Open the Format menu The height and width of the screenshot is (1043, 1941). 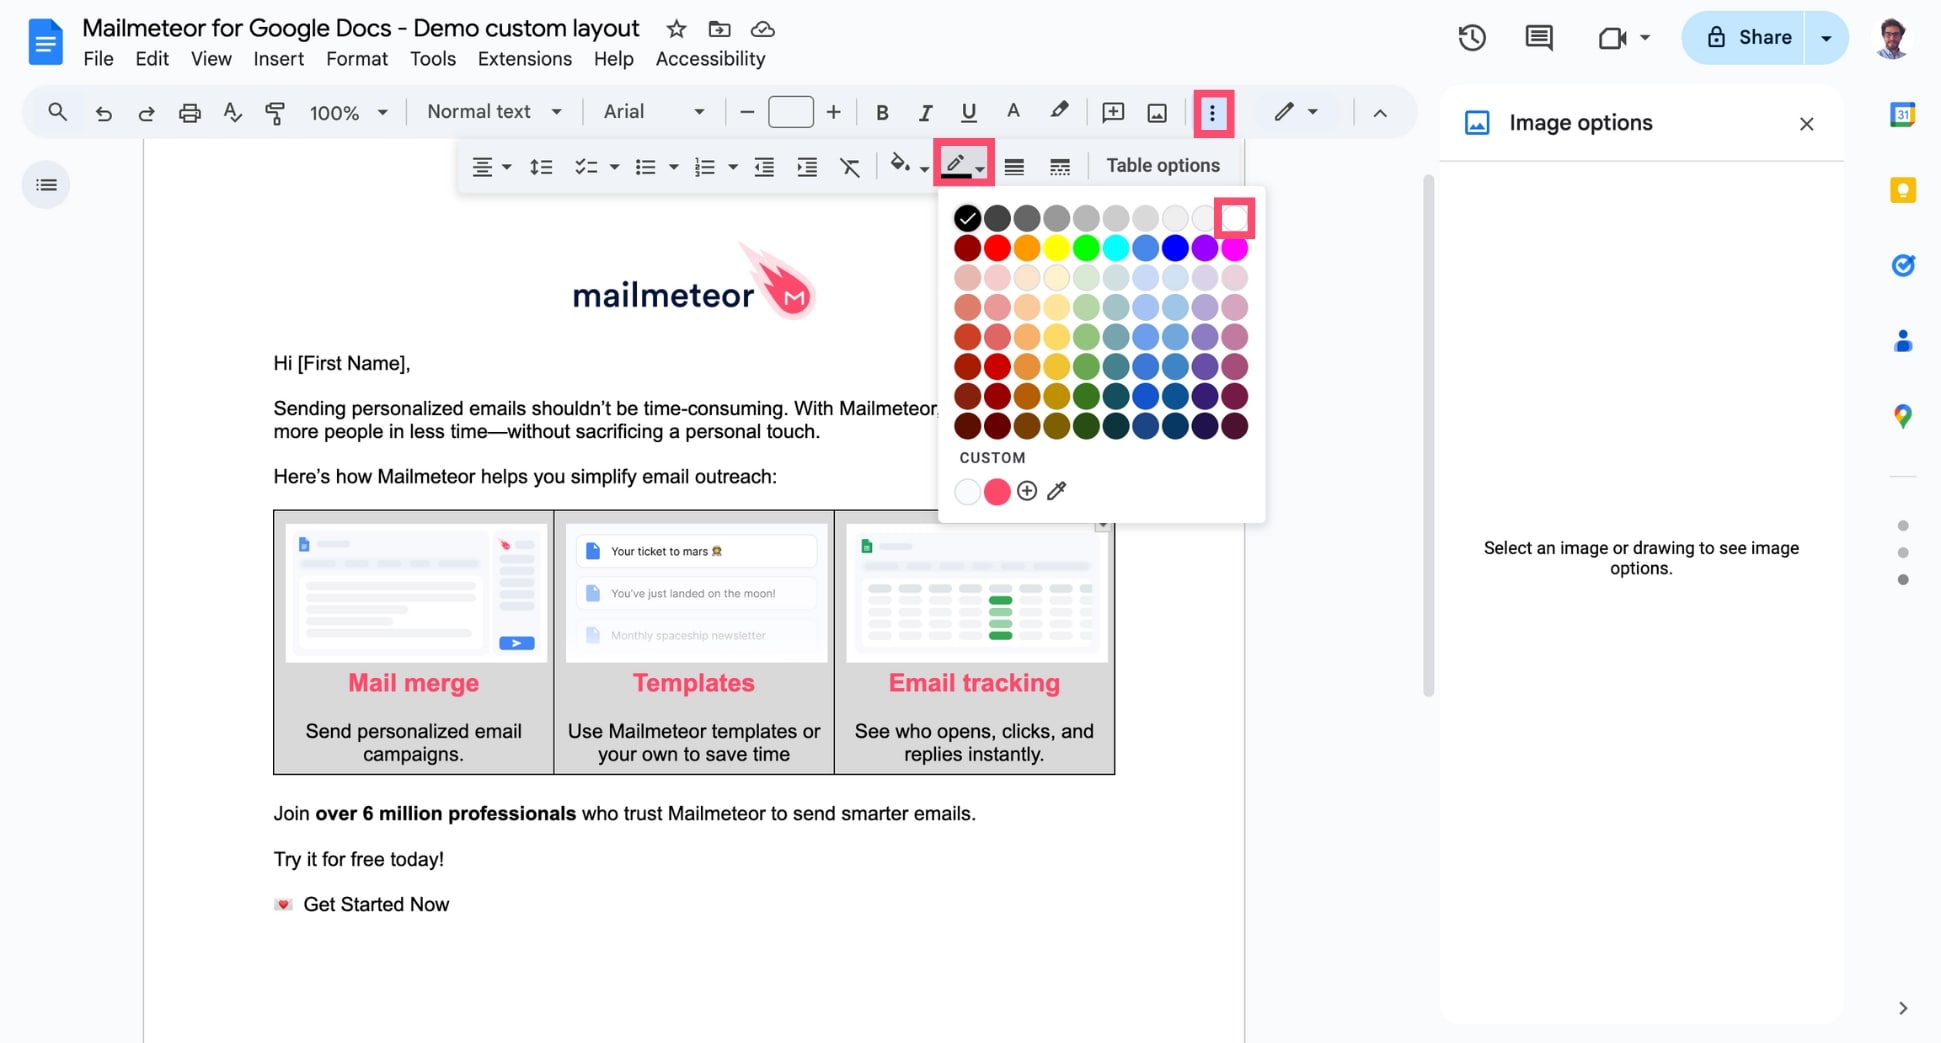(x=357, y=59)
